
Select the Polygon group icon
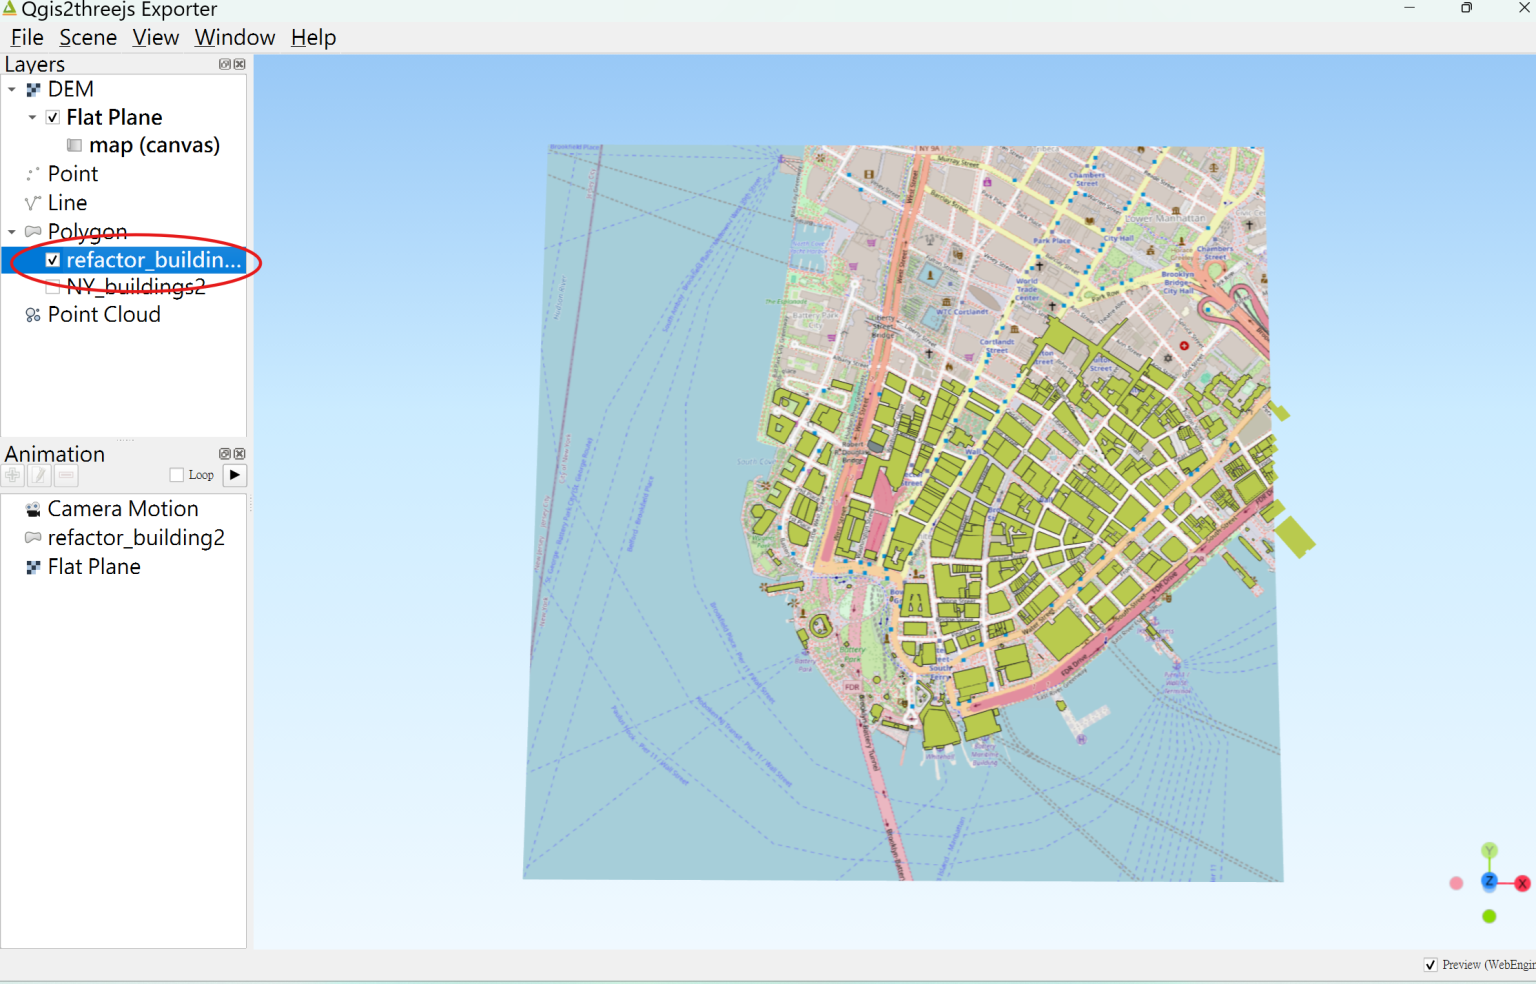point(31,231)
